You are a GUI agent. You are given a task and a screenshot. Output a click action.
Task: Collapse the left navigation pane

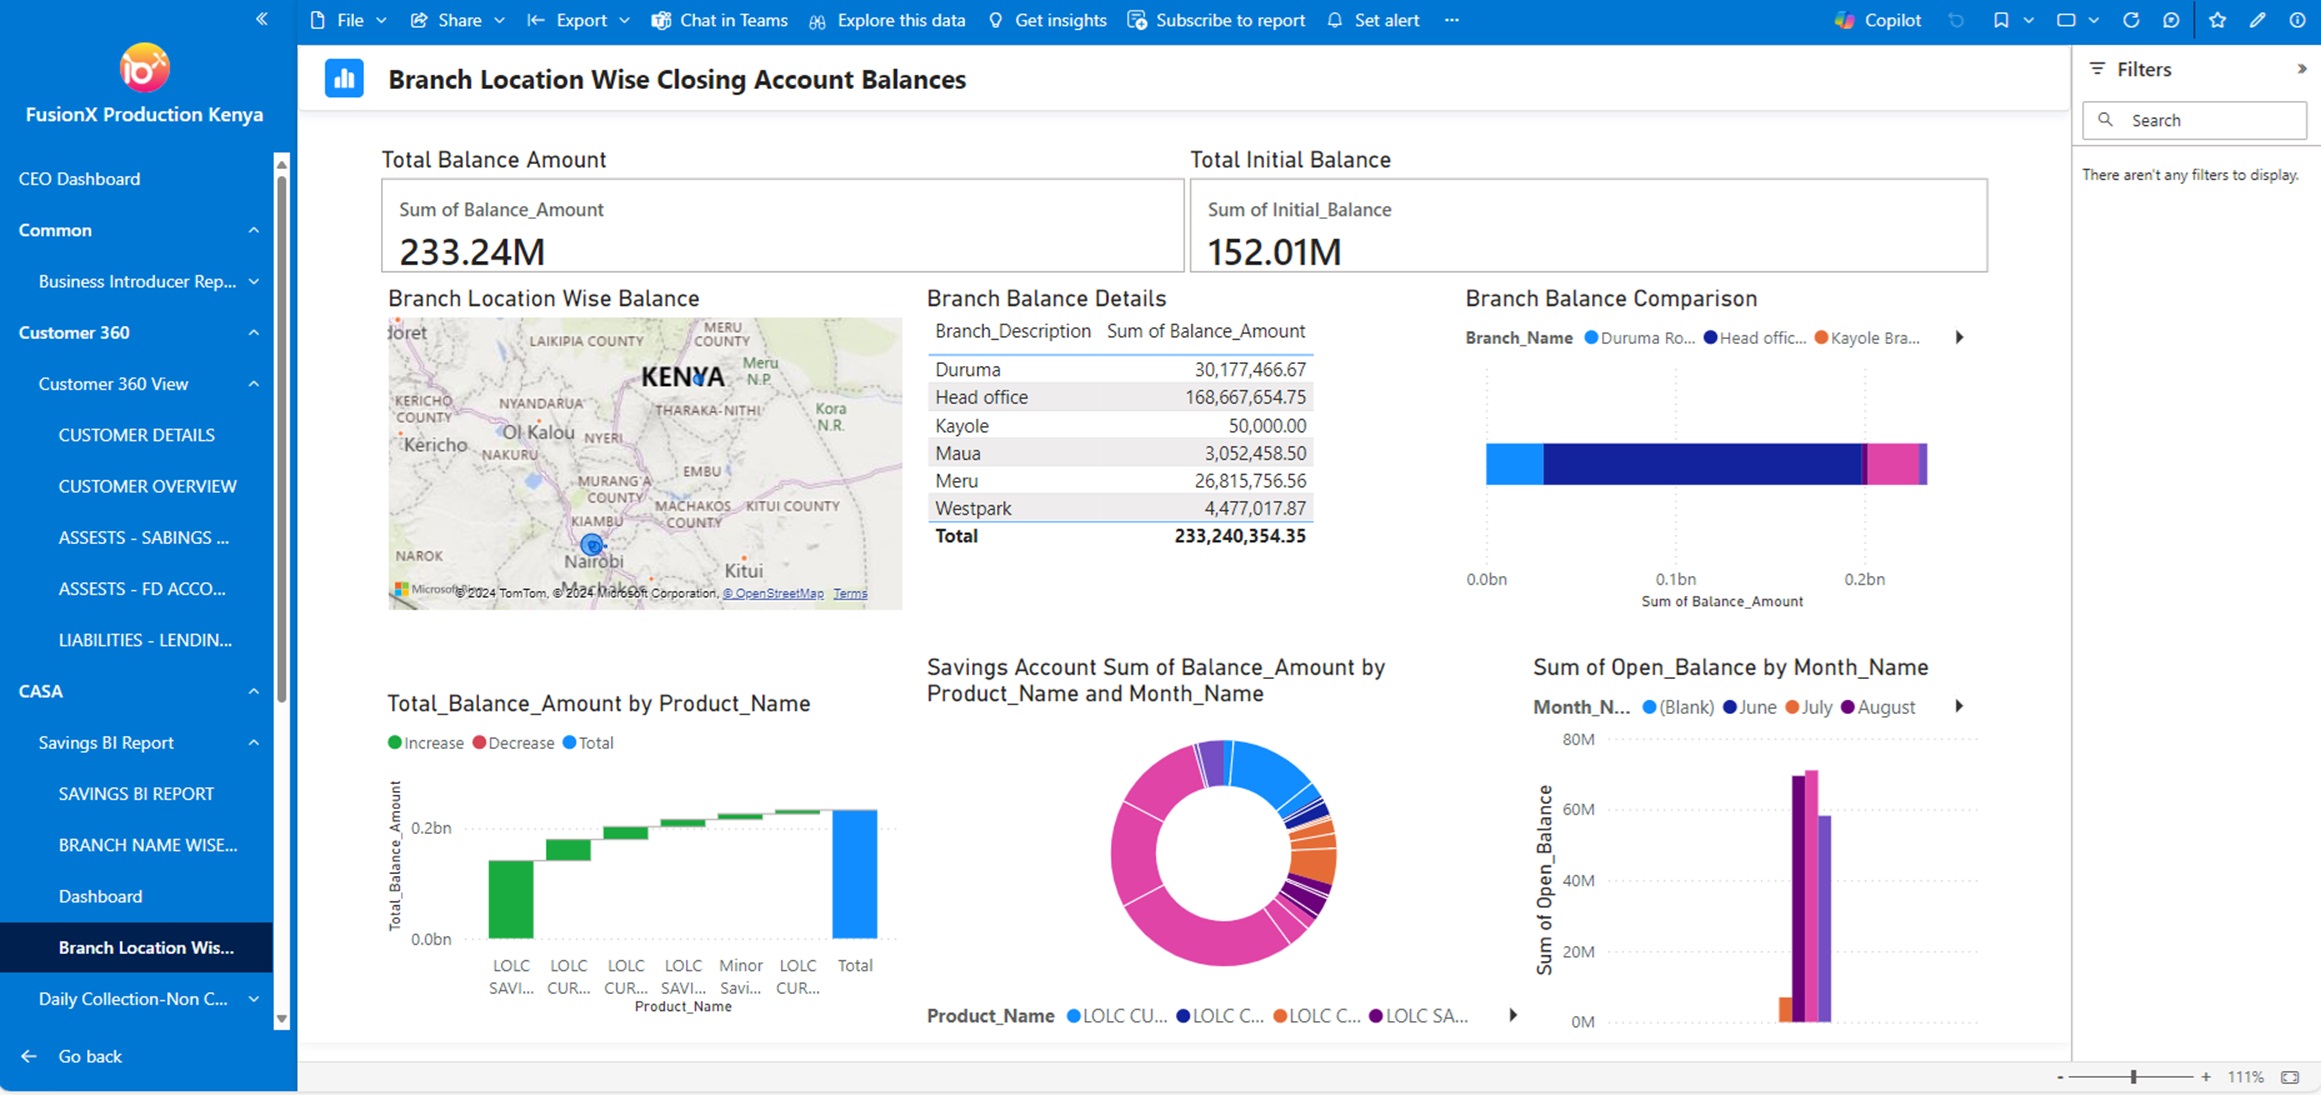click(x=262, y=19)
